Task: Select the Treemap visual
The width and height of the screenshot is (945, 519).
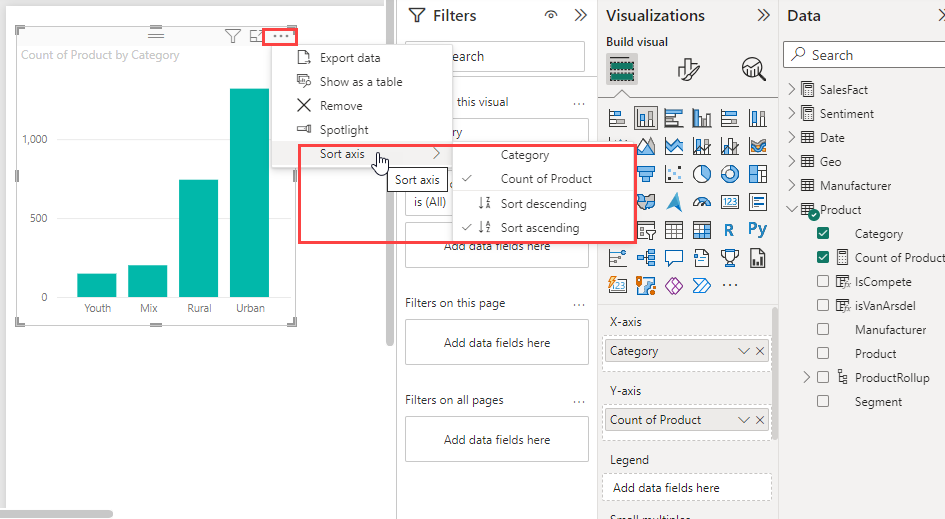Action: pos(758,174)
